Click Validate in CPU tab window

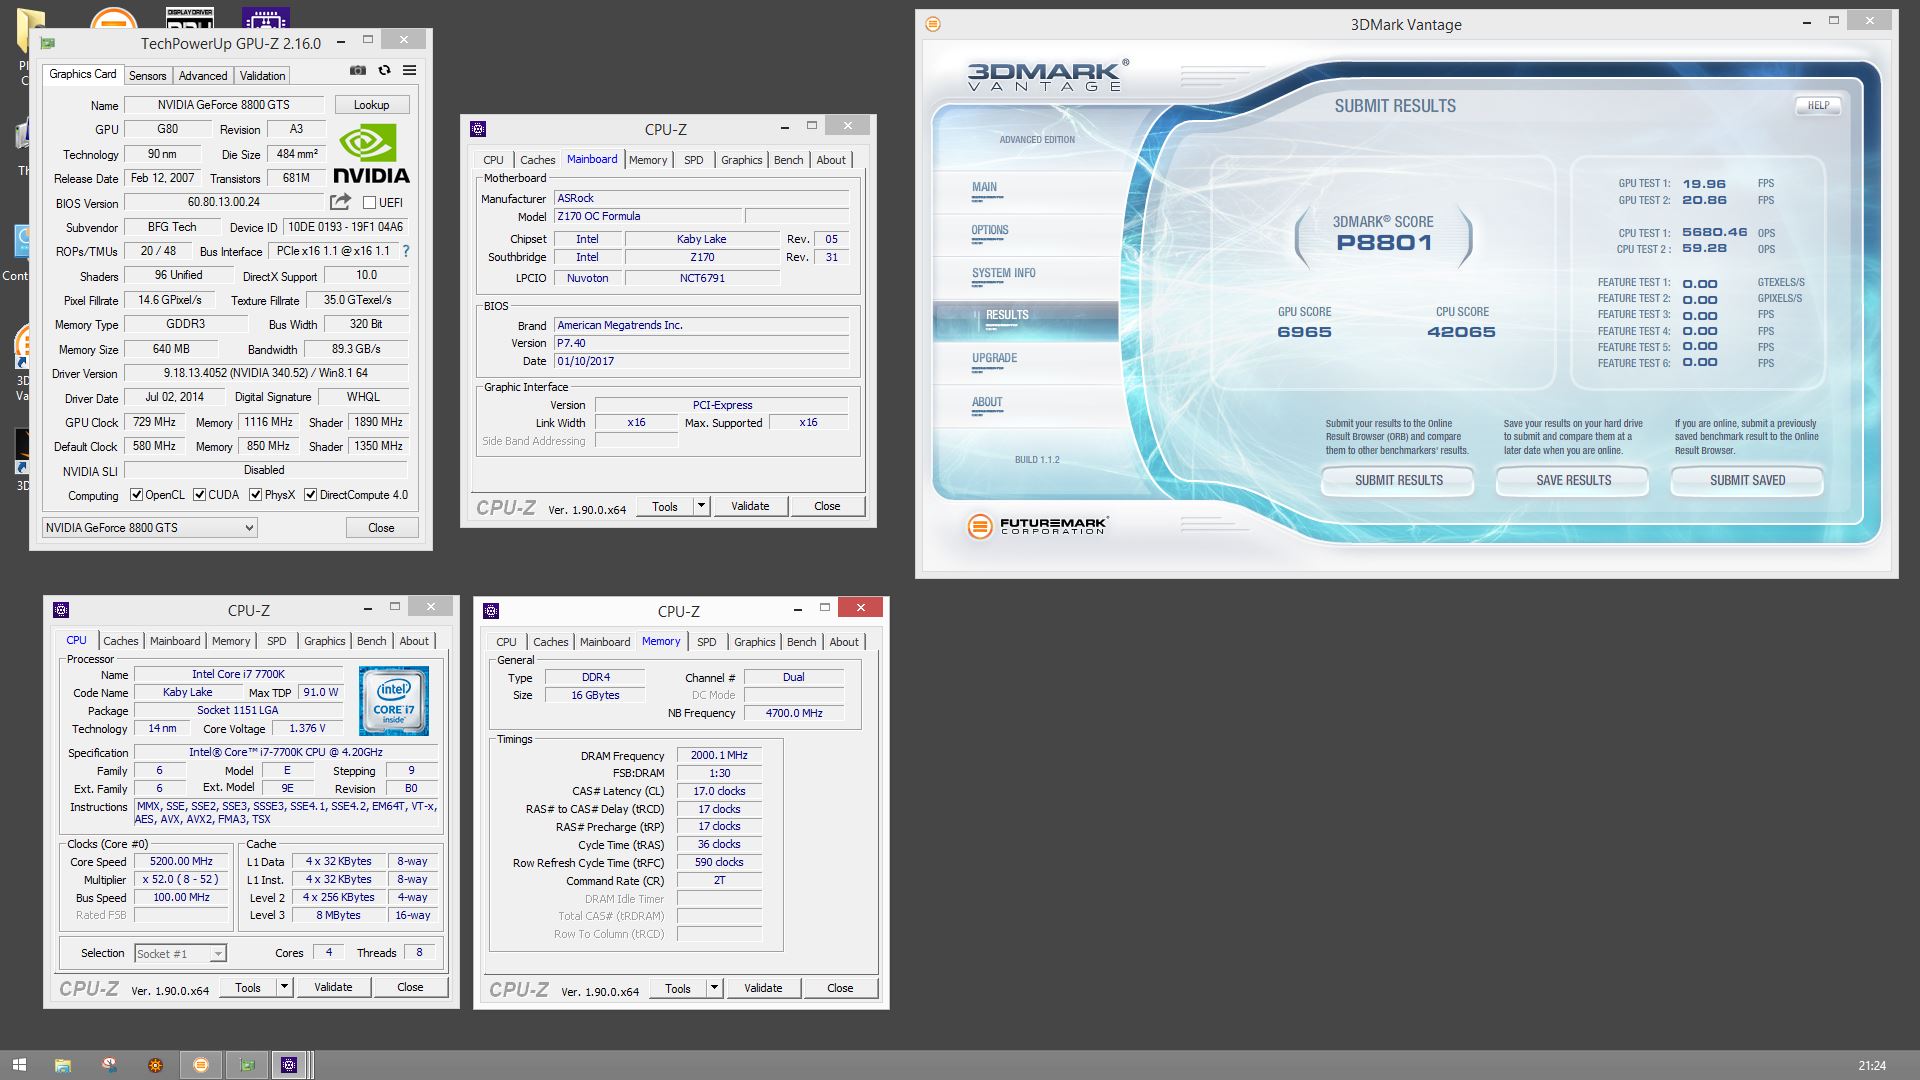point(333,987)
